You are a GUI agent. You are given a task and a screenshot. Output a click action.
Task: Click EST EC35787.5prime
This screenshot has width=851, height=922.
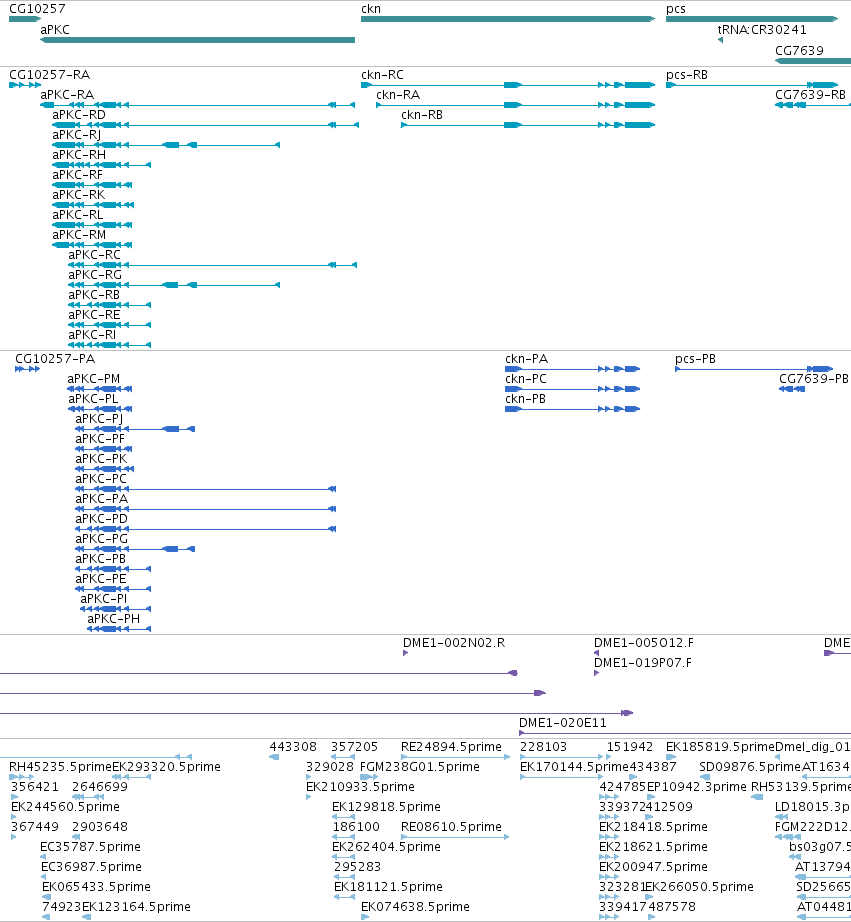90,847
